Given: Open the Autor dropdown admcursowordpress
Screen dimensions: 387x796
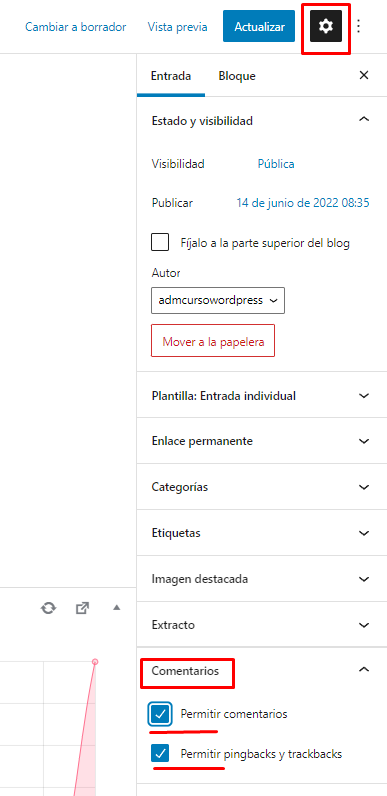Looking at the screenshot, I should [218, 301].
